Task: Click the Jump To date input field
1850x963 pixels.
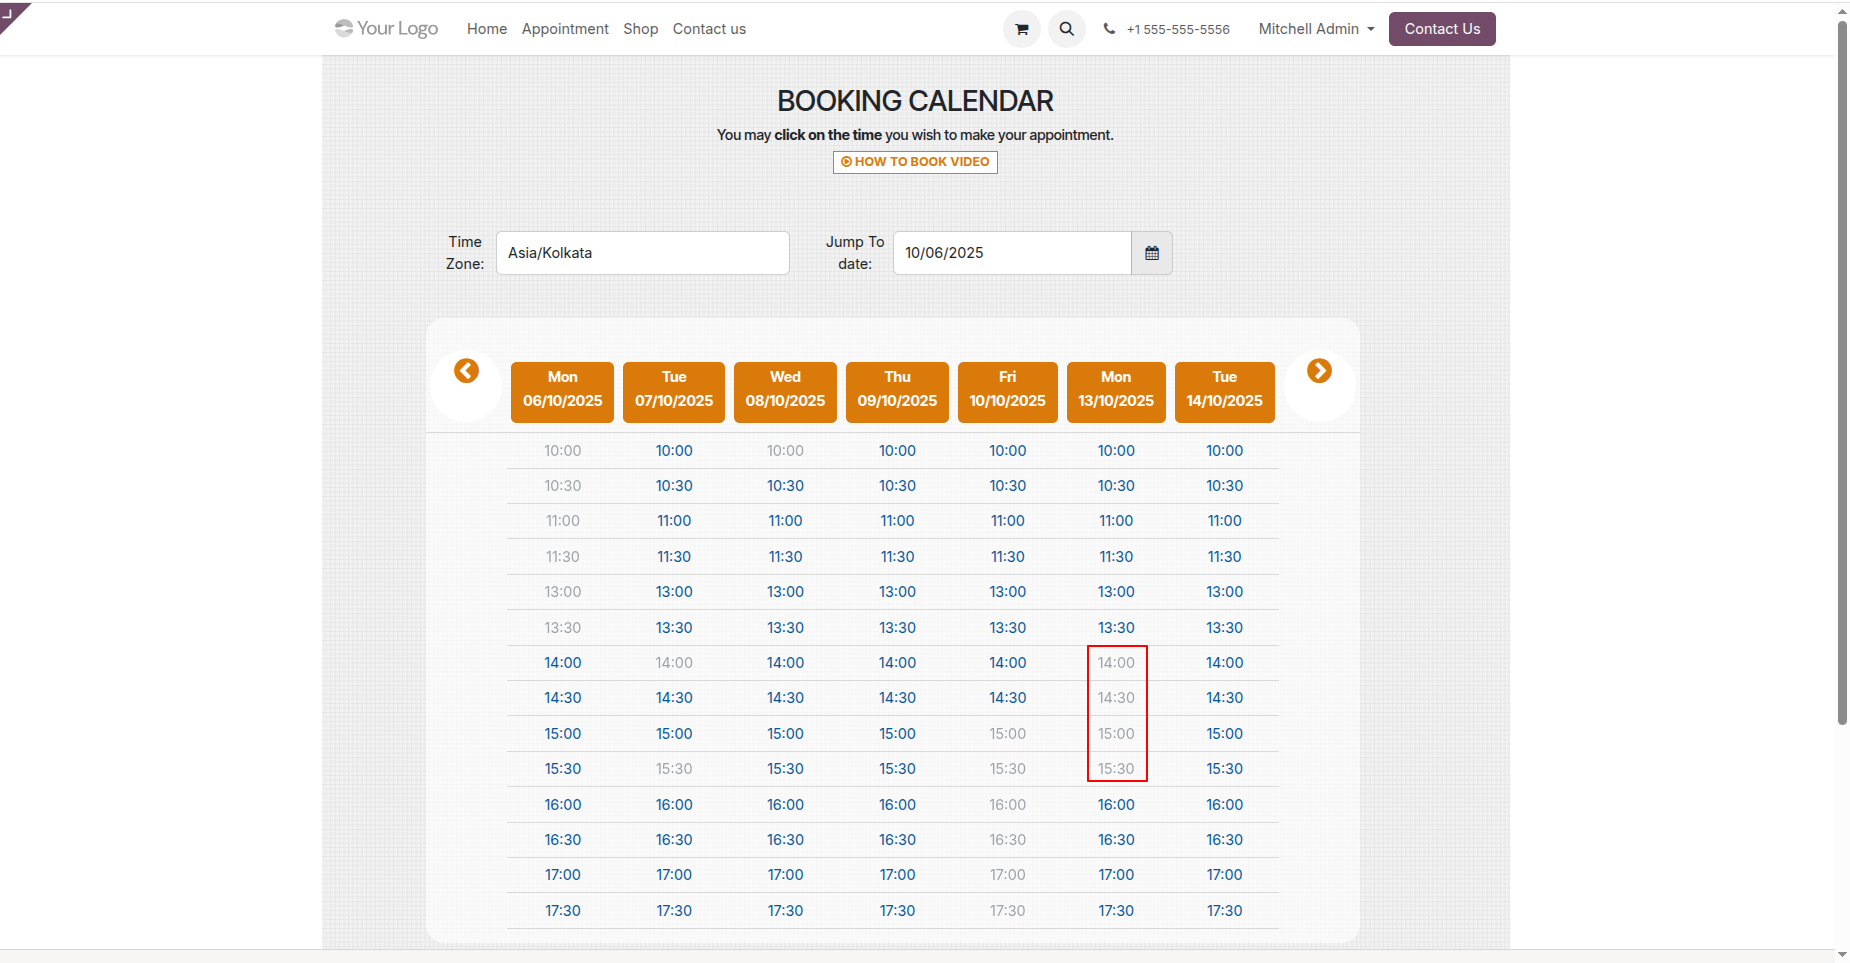Action: coord(1012,253)
